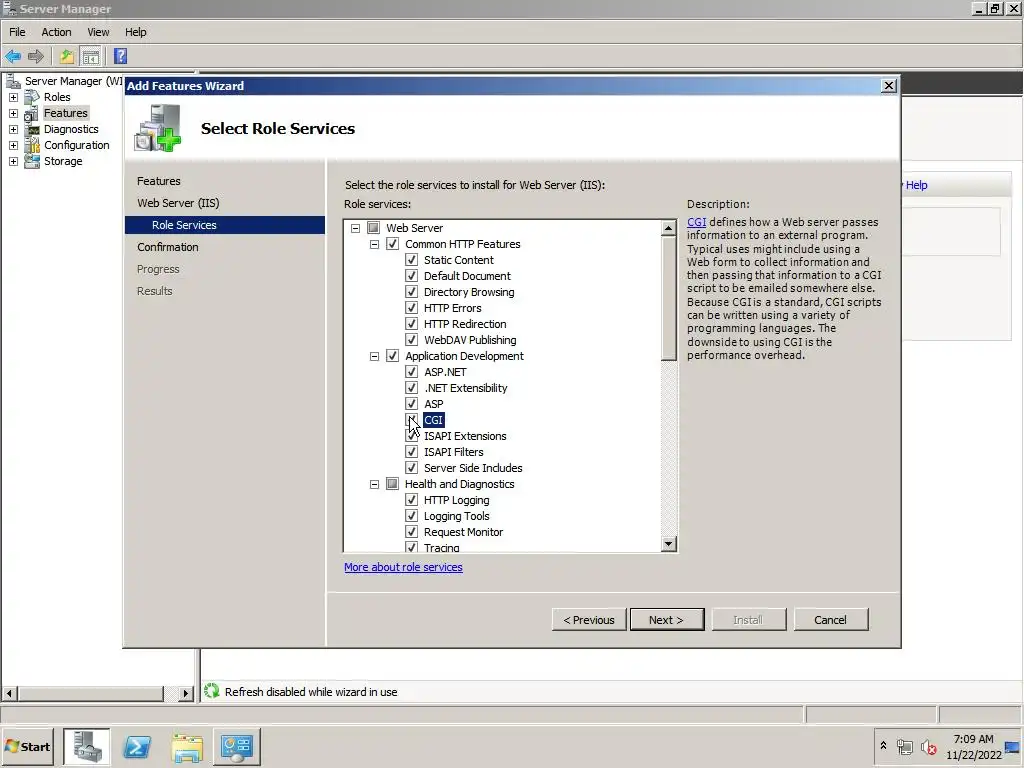Click role services scroll up arrow
The image size is (1024, 768).
pos(668,228)
